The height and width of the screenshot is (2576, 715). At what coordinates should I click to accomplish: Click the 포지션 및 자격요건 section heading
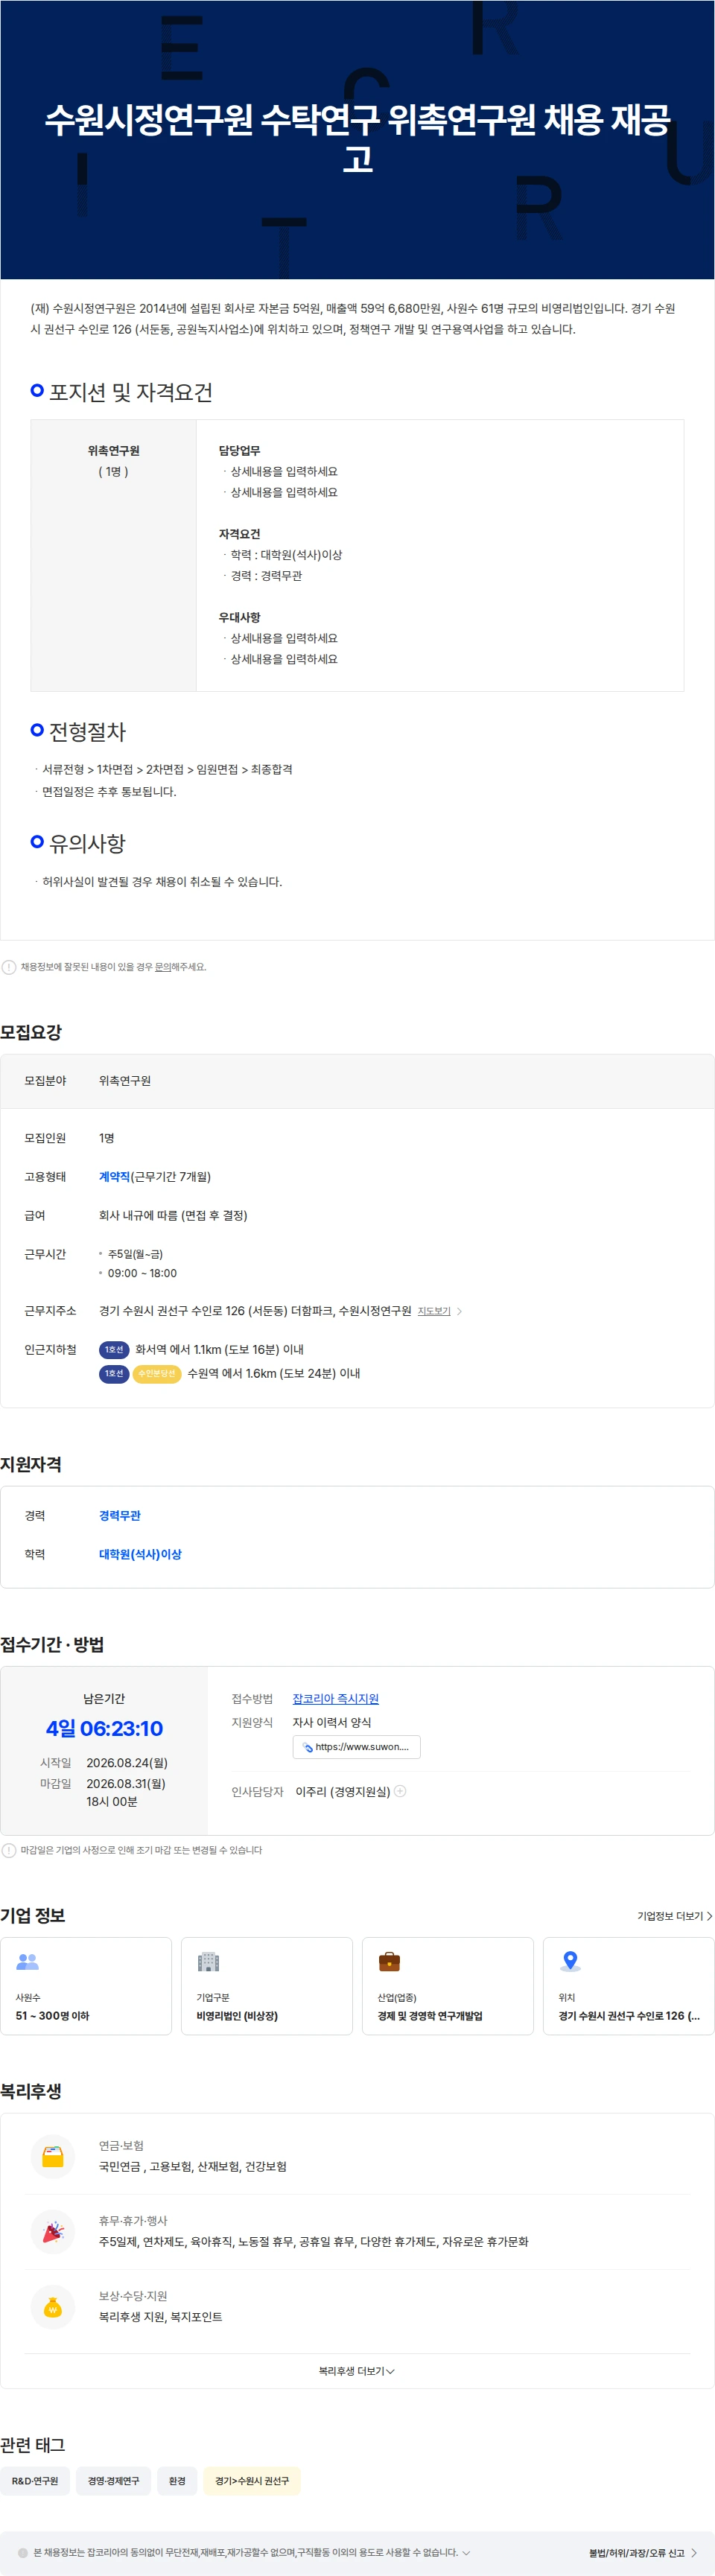[131, 392]
